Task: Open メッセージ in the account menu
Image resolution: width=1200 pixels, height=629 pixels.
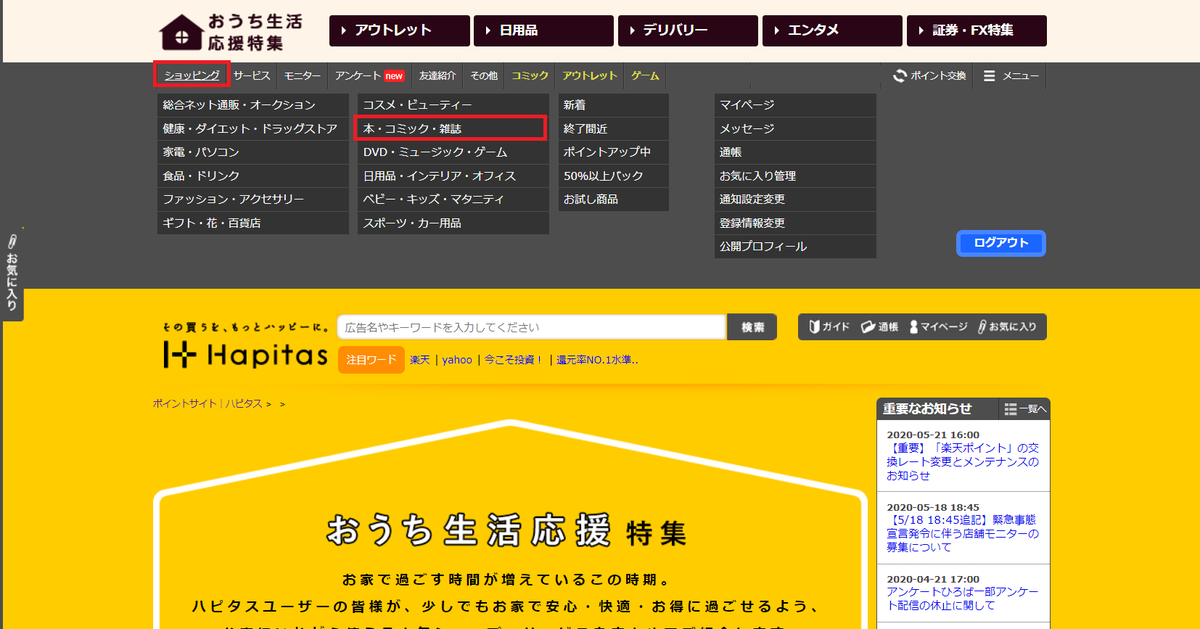Action: pos(795,129)
